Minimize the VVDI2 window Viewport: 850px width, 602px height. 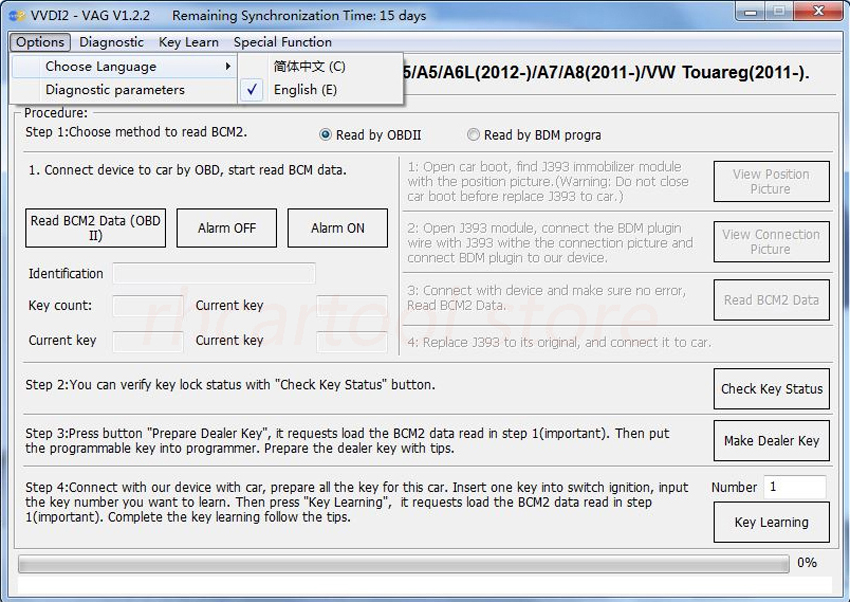click(750, 12)
